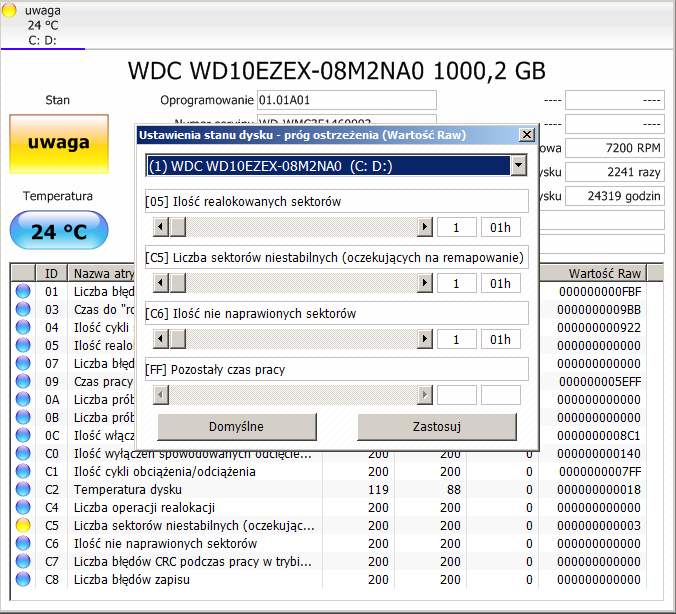Click the blue status orb for attribute 09
Screen dimensions: 676x614
pyautogui.click(x=23, y=381)
